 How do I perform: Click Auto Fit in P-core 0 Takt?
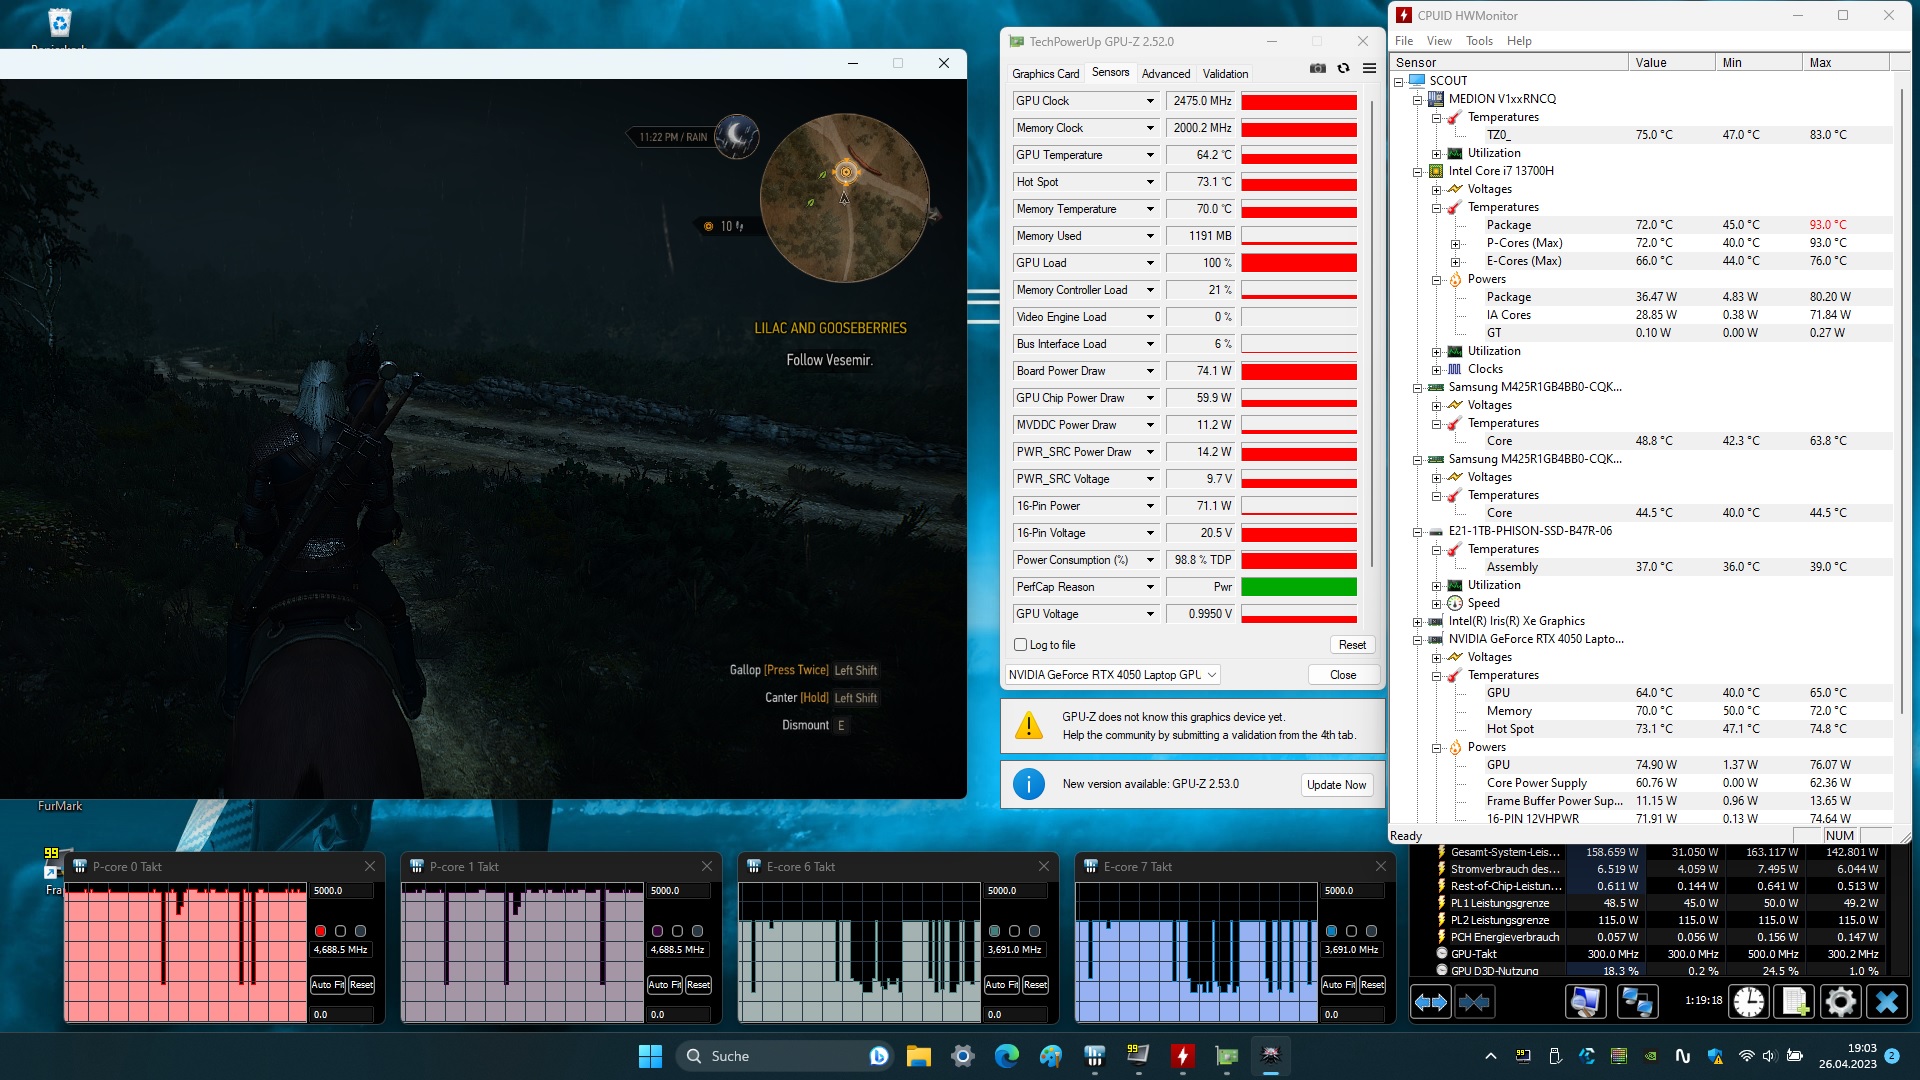(328, 985)
